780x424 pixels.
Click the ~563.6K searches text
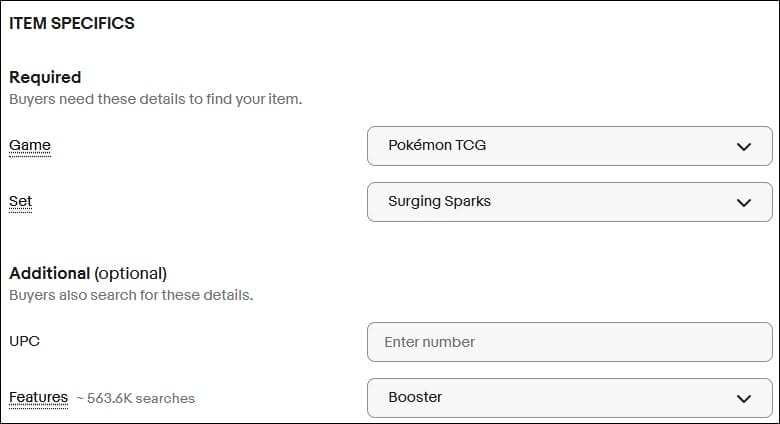(135, 398)
